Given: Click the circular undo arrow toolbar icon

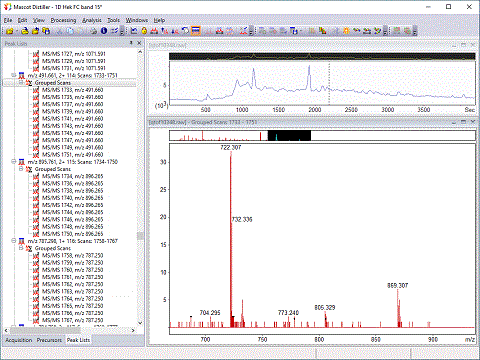Looking at the screenshot, I should 185,31.
